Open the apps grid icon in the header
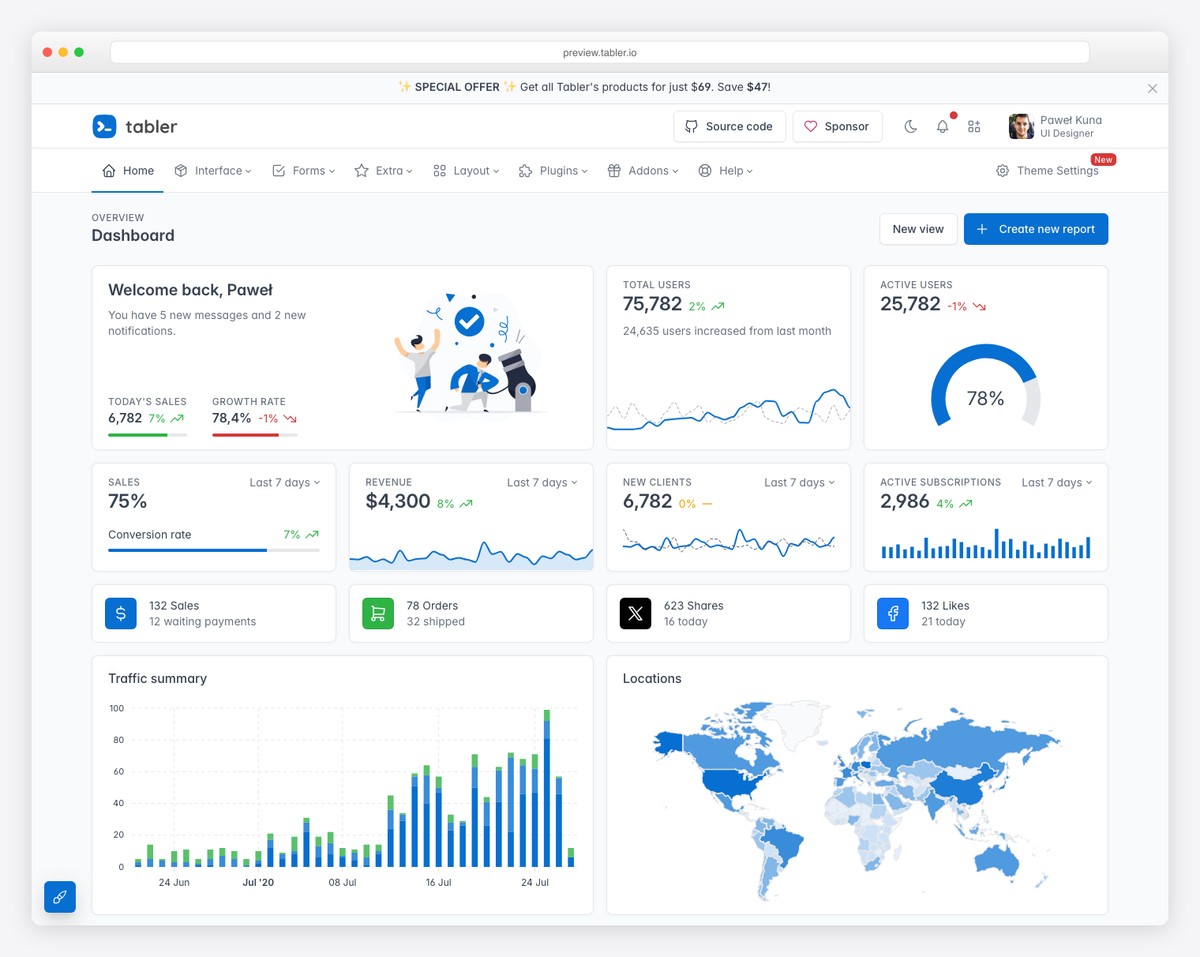 [x=974, y=126]
